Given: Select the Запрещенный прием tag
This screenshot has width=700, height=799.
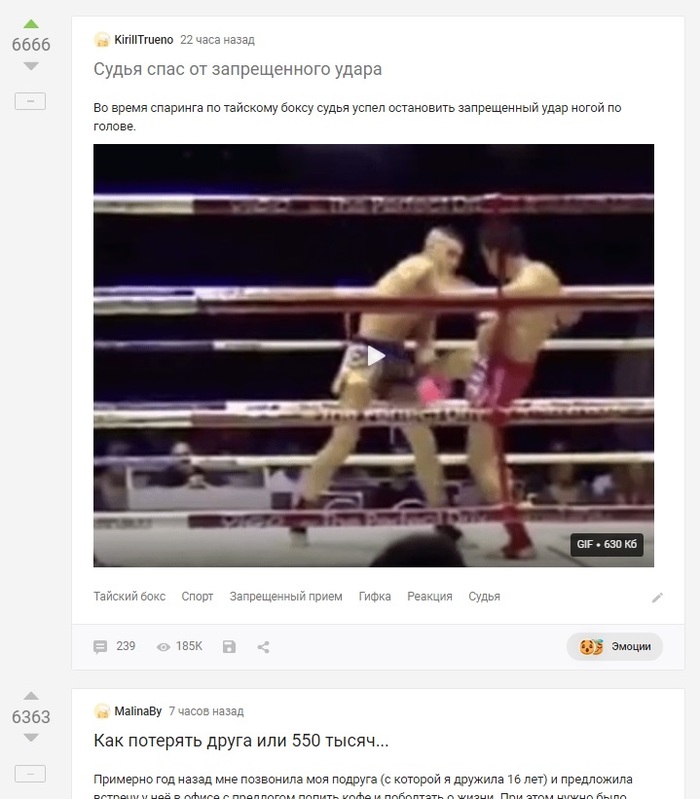Looking at the screenshot, I should [286, 596].
